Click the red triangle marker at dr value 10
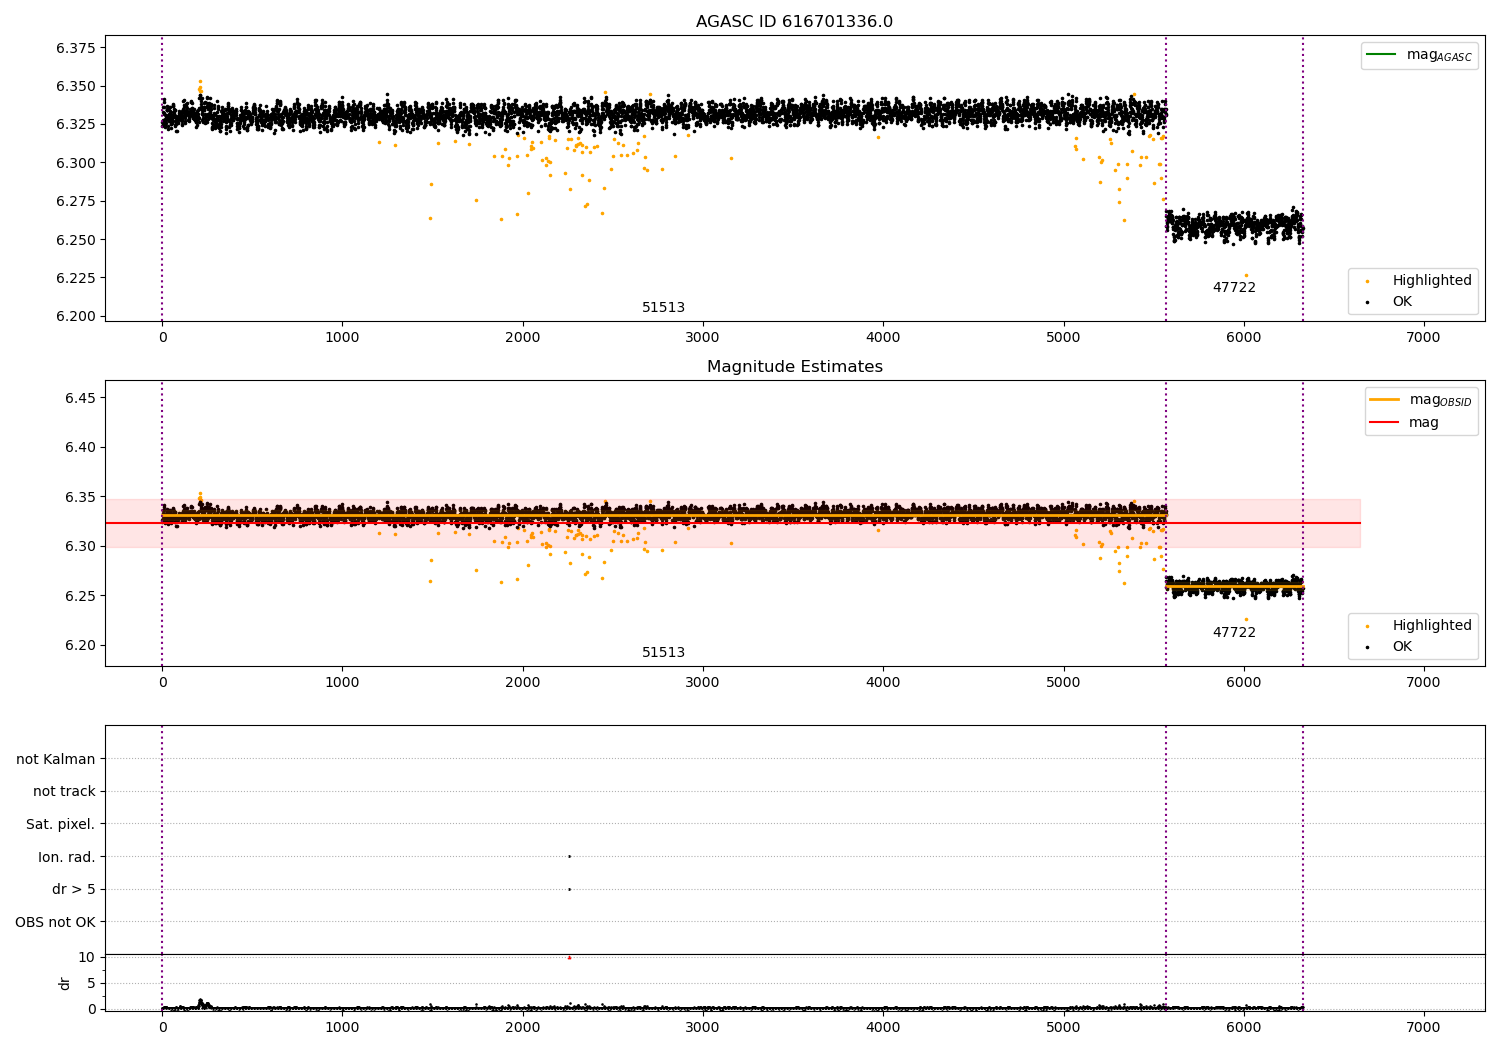This screenshot has width=1500, height=1050. (x=569, y=957)
